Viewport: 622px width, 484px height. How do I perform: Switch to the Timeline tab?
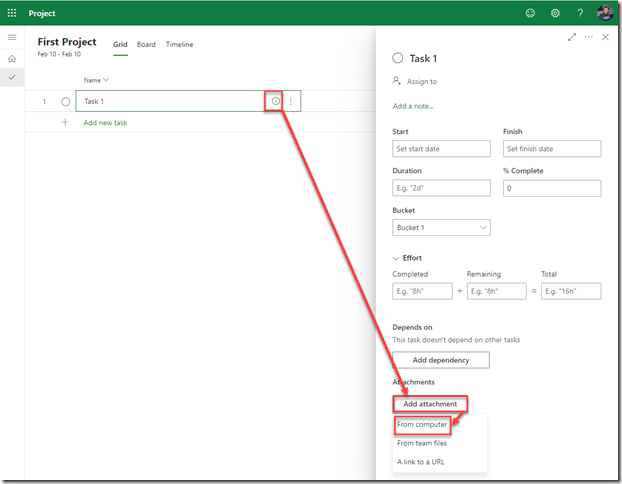point(180,45)
